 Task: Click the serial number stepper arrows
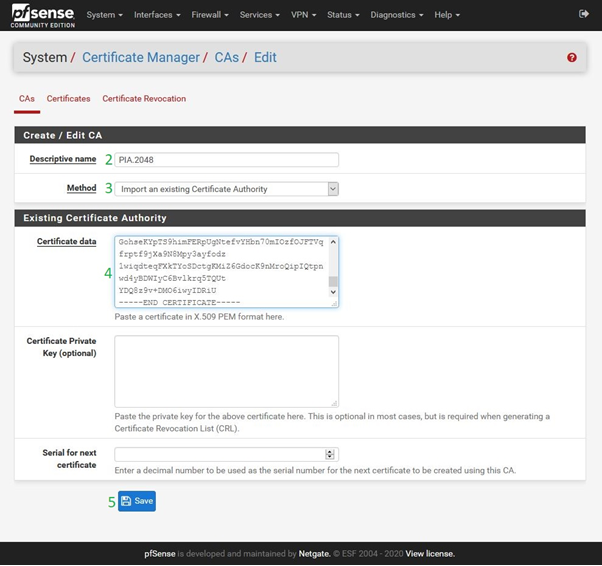pyautogui.click(x=330, y=454)
